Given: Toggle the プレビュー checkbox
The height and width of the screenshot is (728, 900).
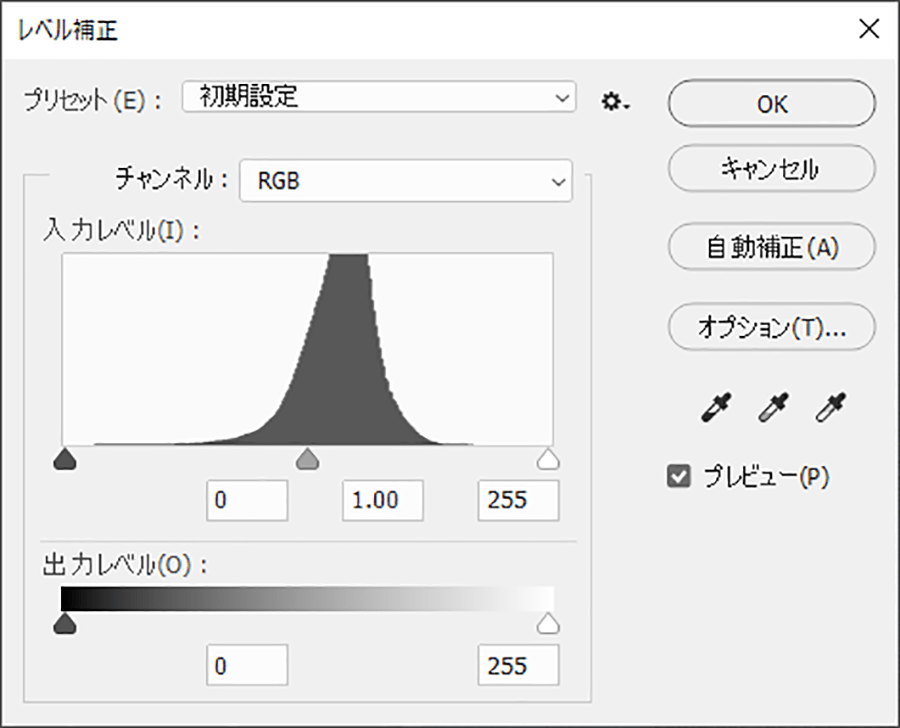Looking at the screenshot, I should [679, 477].
